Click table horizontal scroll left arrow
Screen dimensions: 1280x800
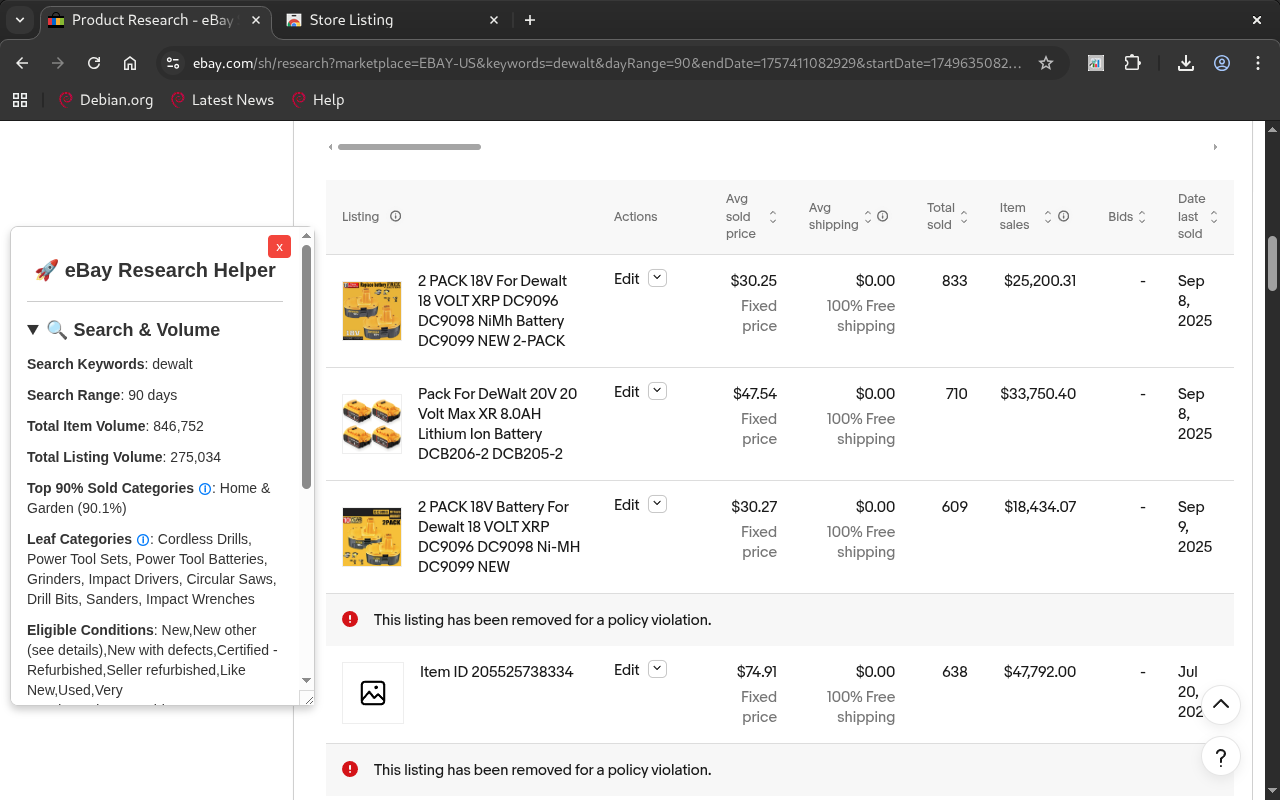(331, 147)
